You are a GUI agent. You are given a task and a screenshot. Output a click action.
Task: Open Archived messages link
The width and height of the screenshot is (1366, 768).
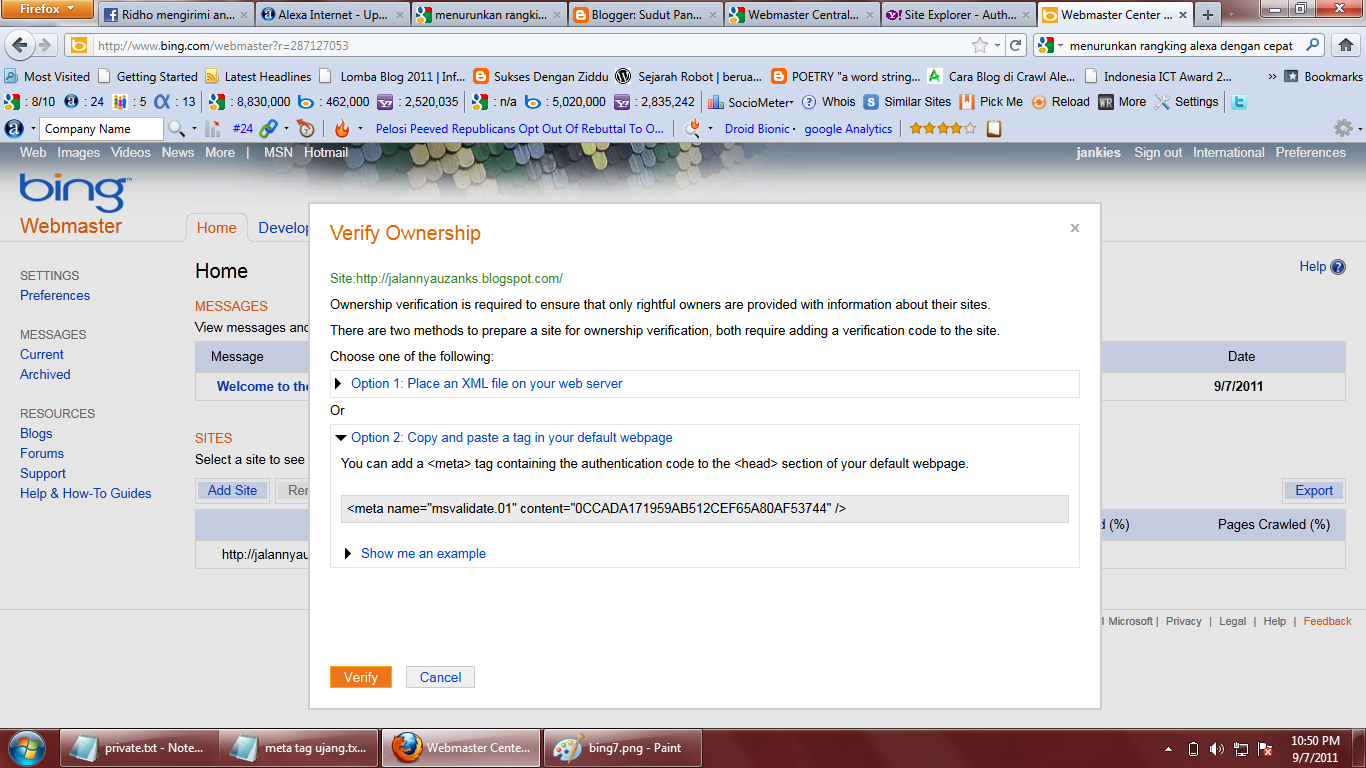45,375
